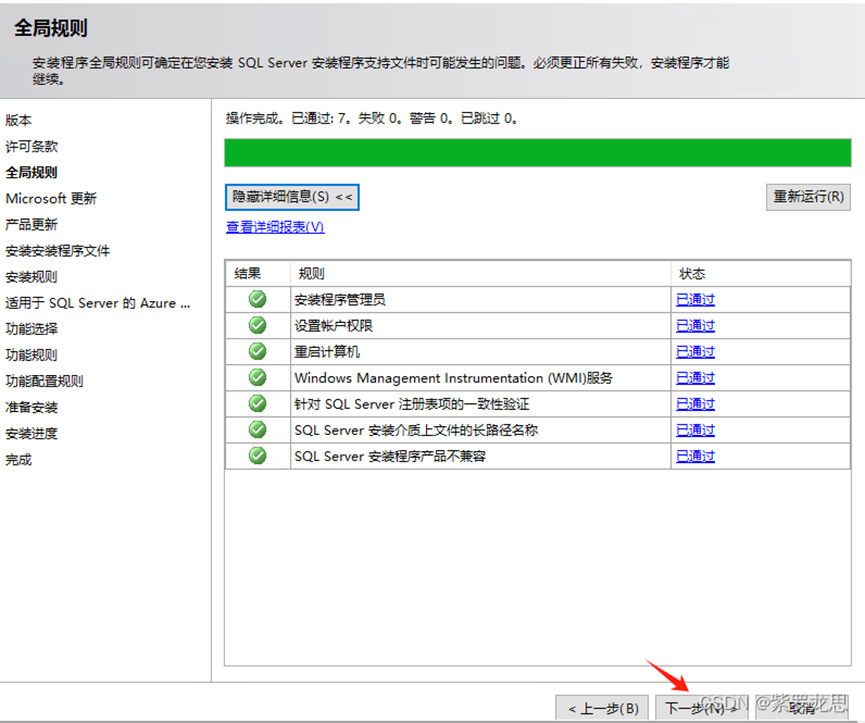
Task: Click check icon in the WMI服务 row
Action: click(257, 378)
